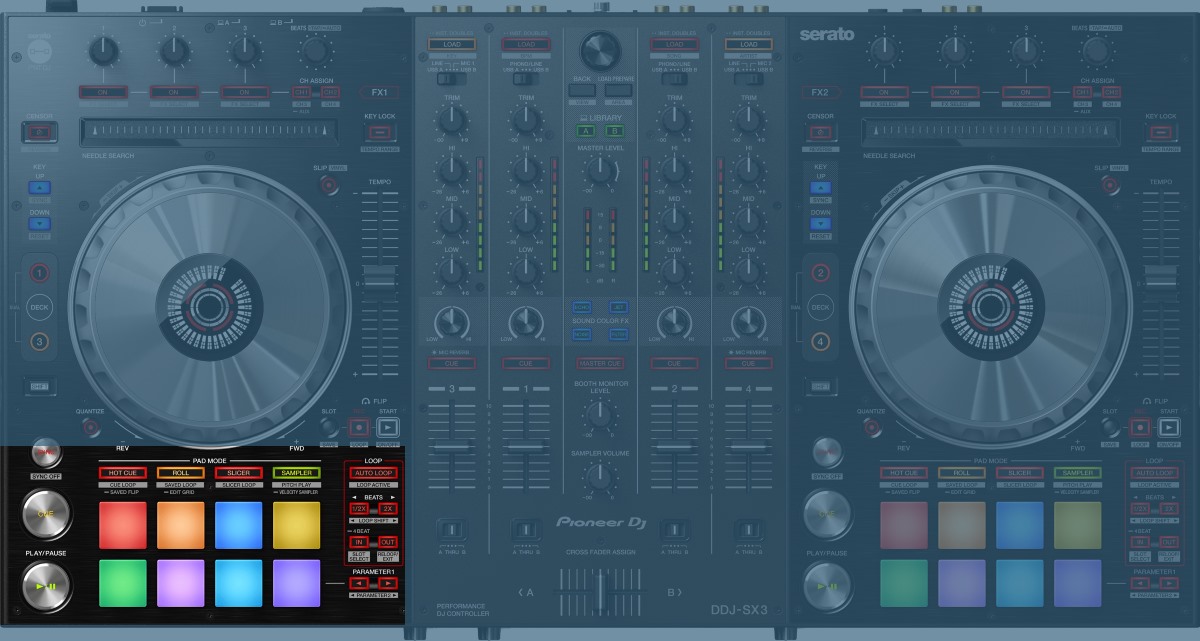
Task: Toggle headphone CUE for channel 1
Action: pos(526,363)
